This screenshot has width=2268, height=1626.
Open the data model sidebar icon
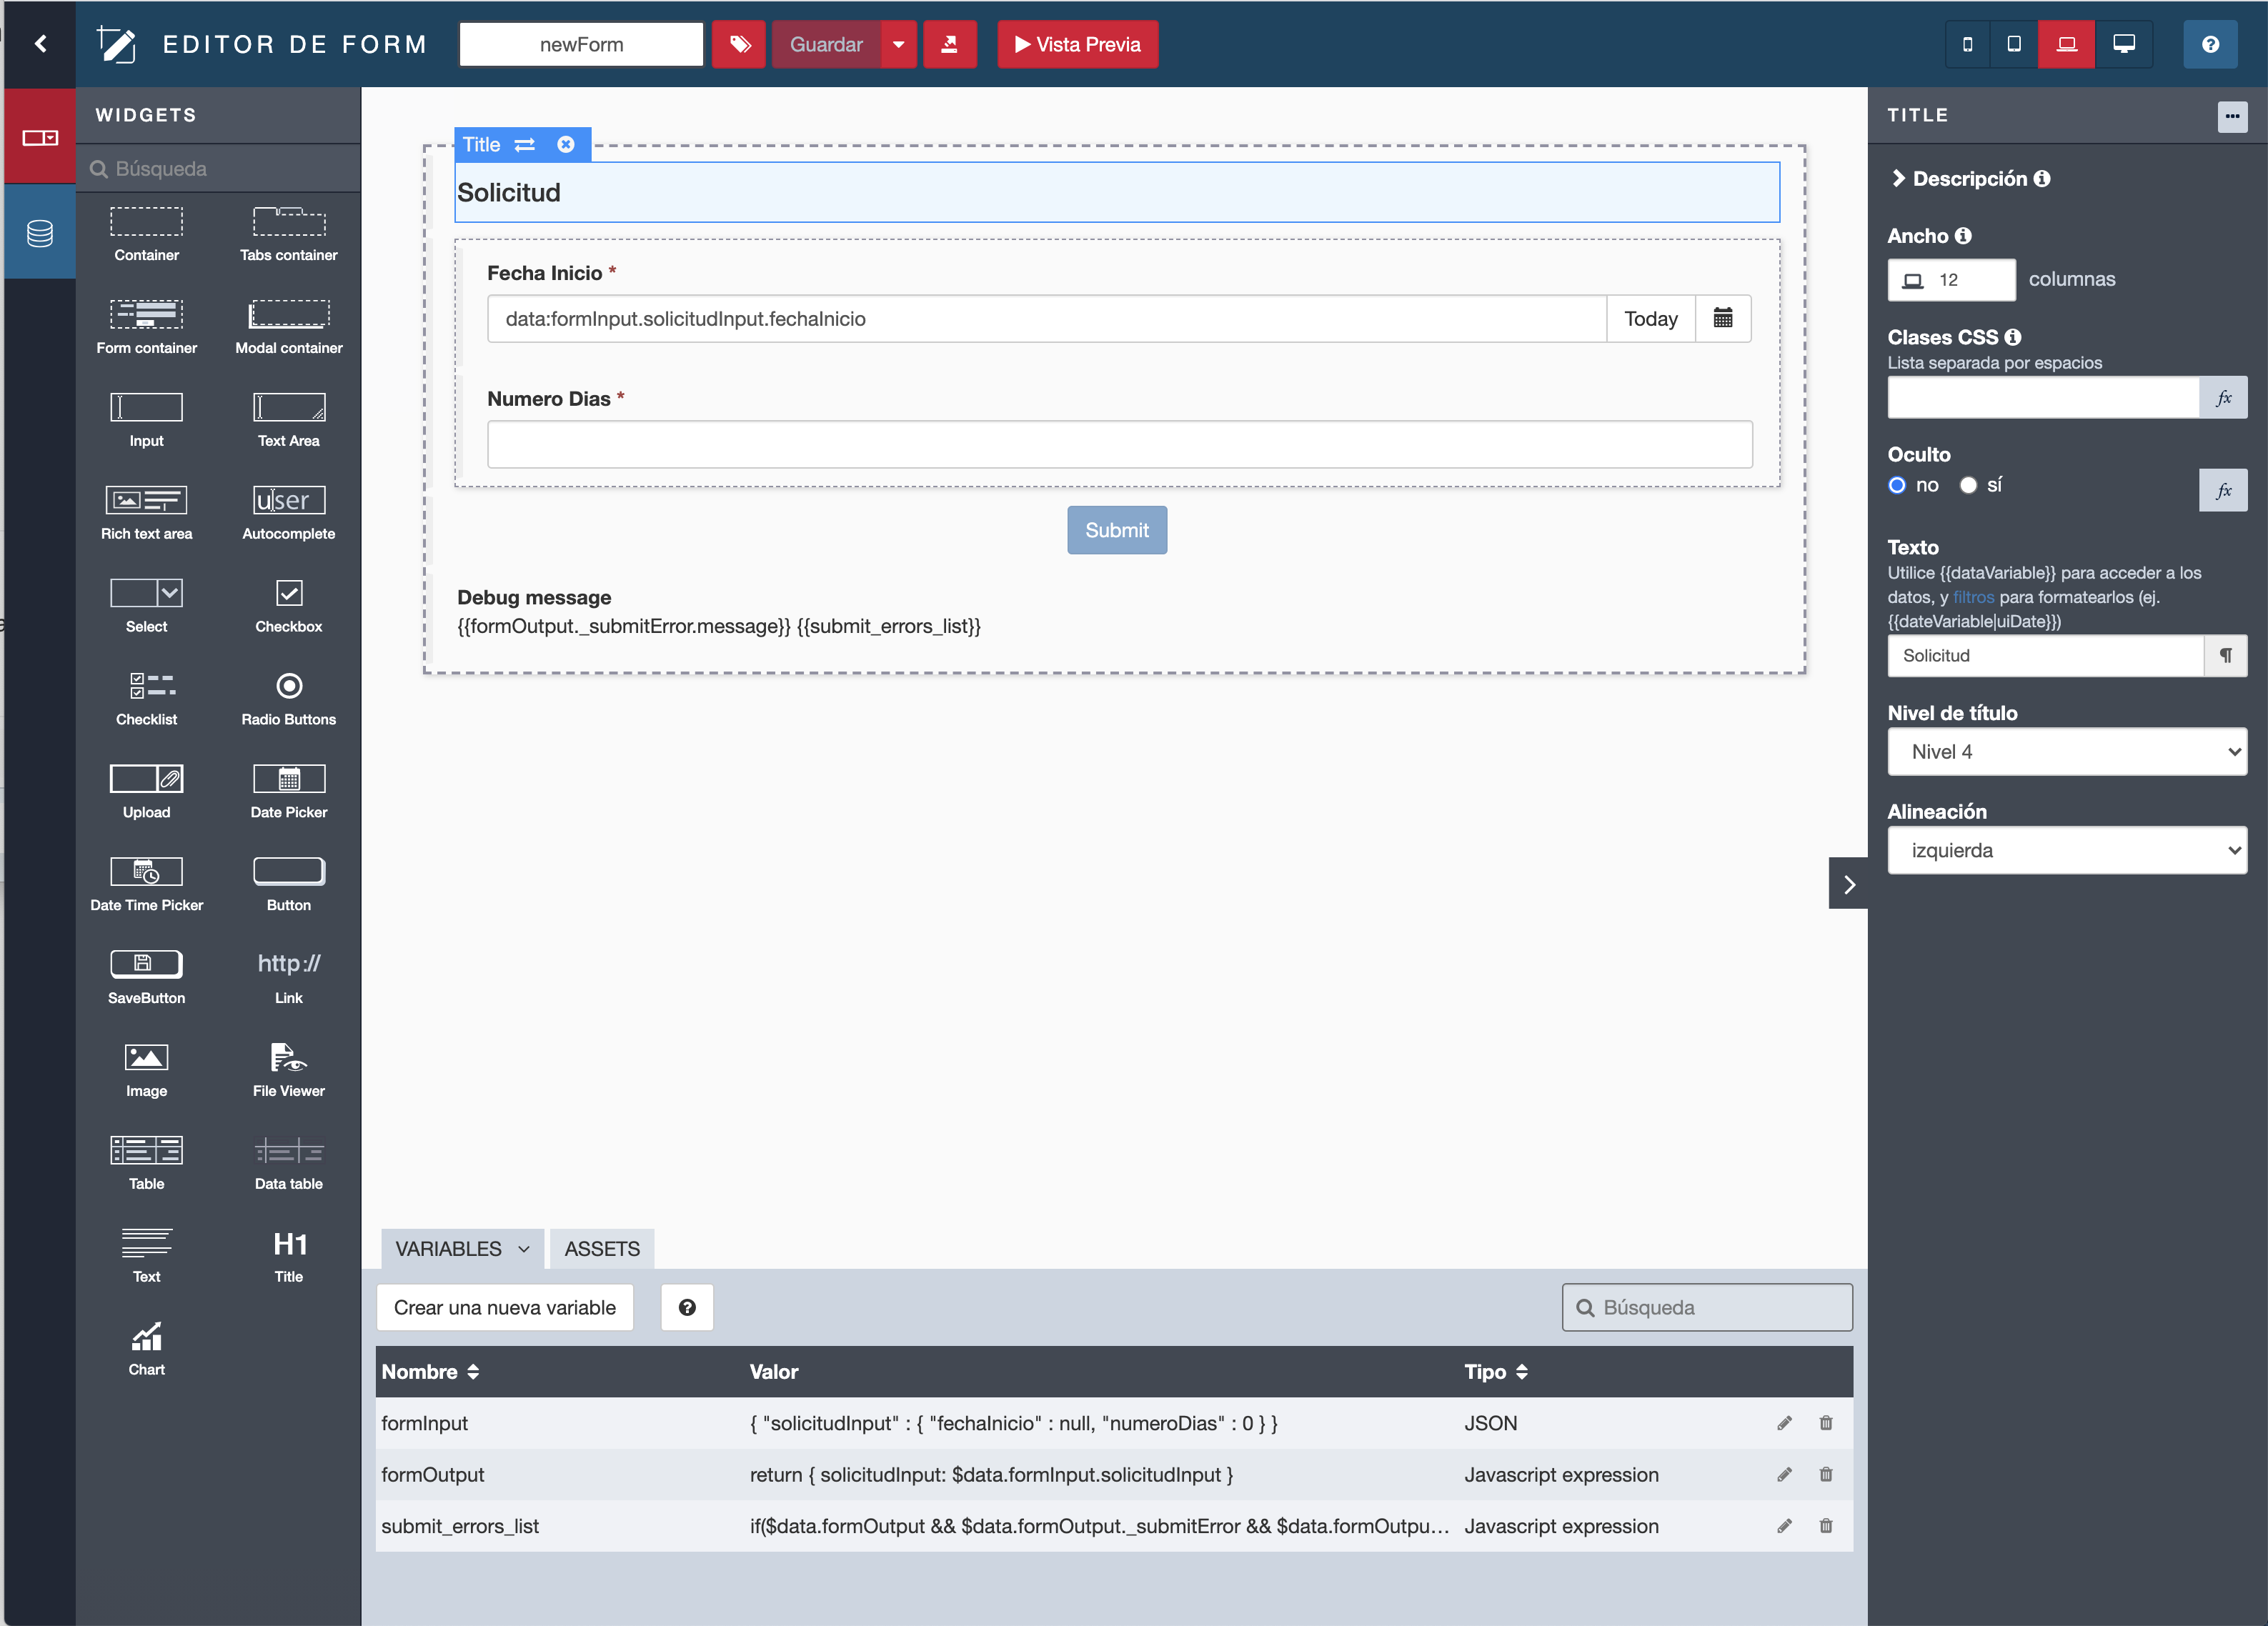[x=40, y=233]
